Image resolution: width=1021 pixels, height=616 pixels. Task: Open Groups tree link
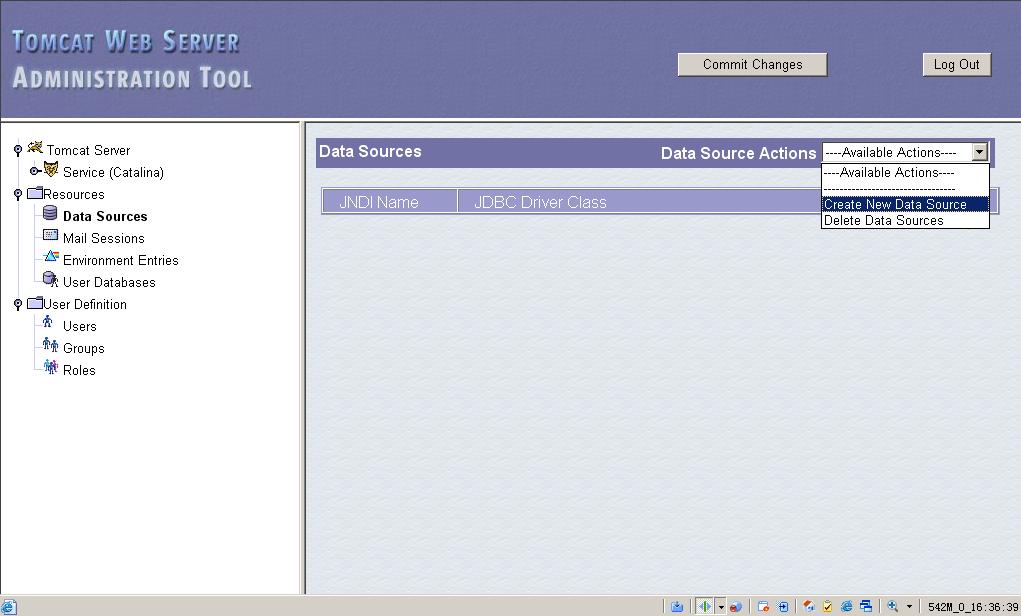click(83, 348)
